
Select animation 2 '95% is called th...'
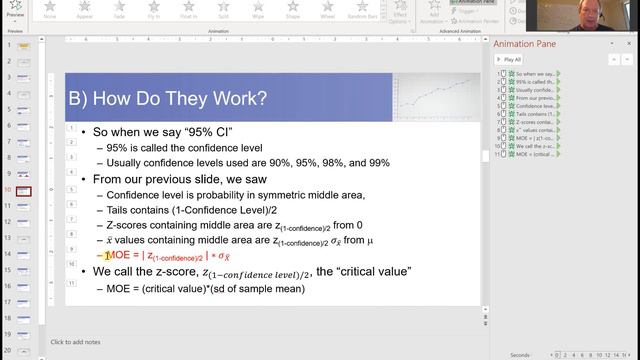[528, 82]
